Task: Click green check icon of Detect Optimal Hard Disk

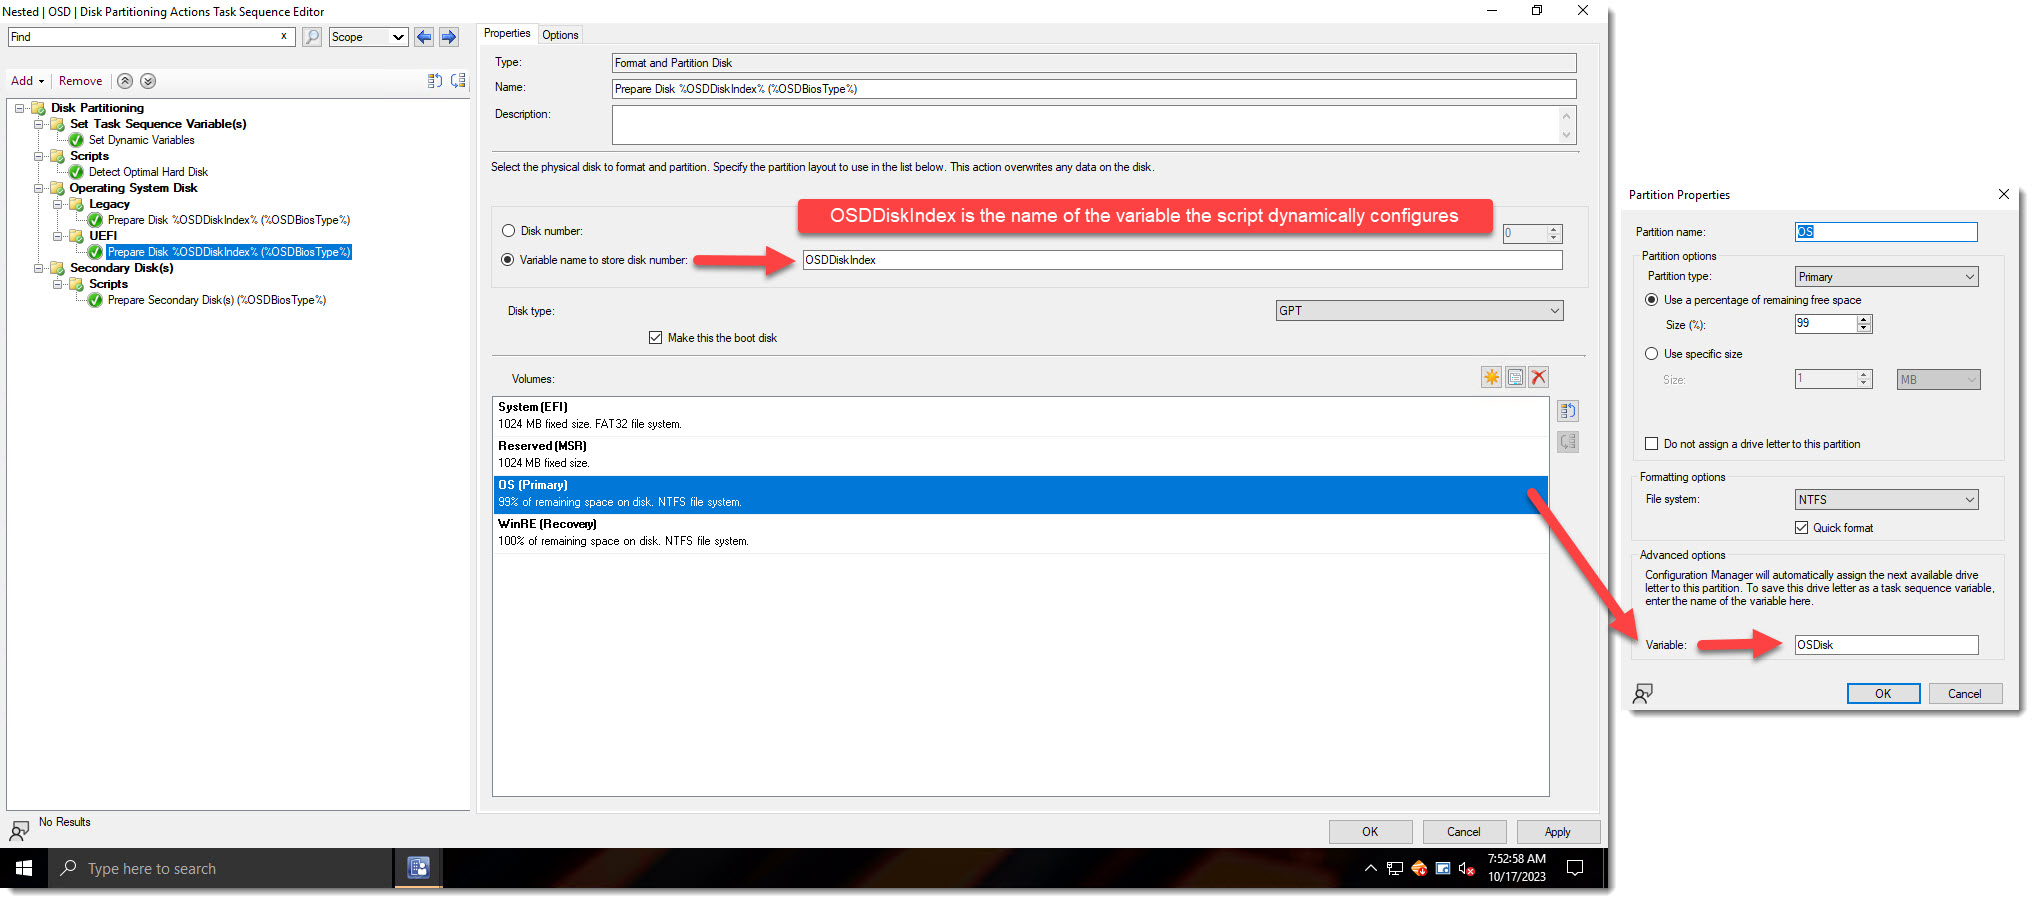Action: click(x=76, y=172)
